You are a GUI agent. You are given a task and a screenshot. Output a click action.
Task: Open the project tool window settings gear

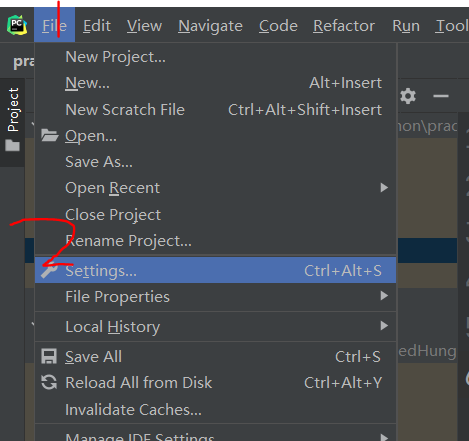click(408, 96)
